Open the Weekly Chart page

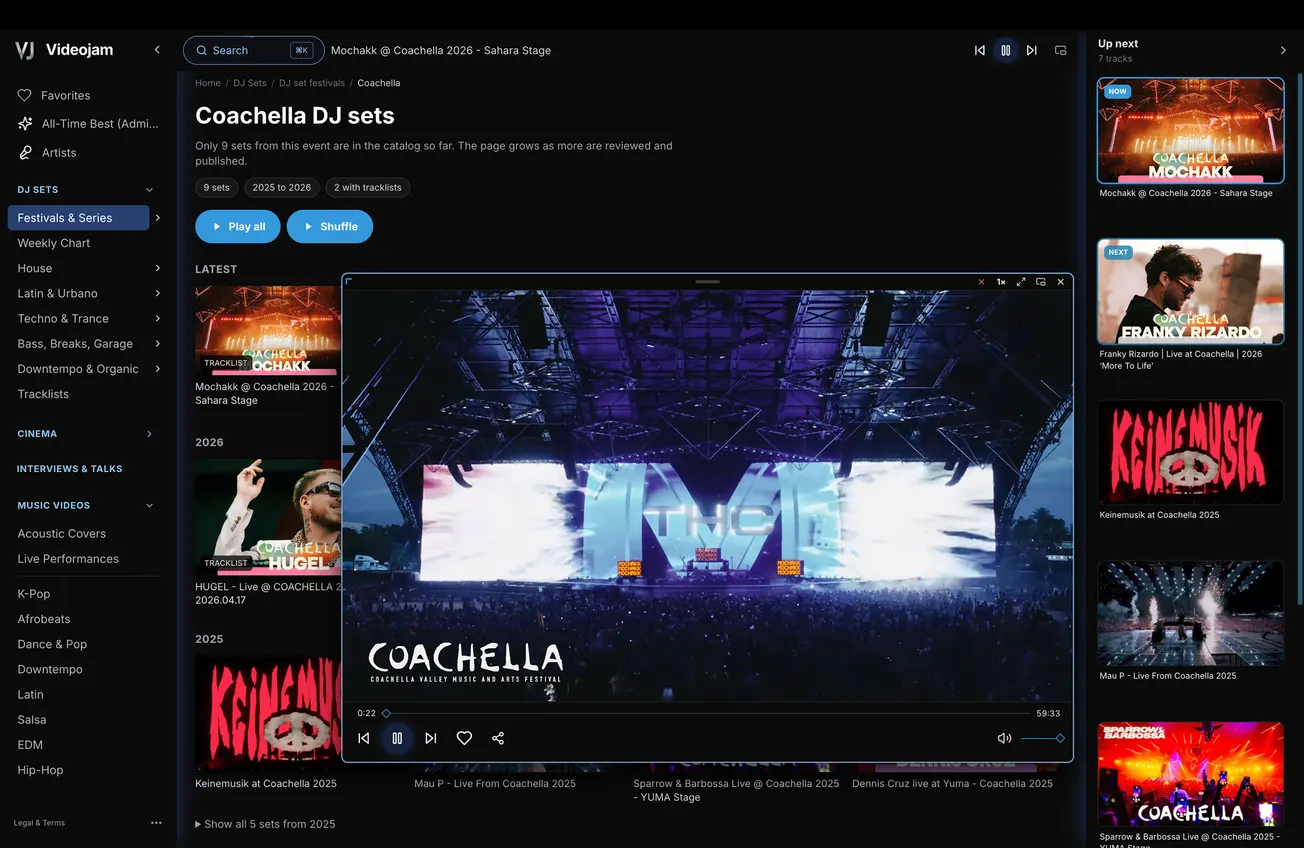coord(54,243)
